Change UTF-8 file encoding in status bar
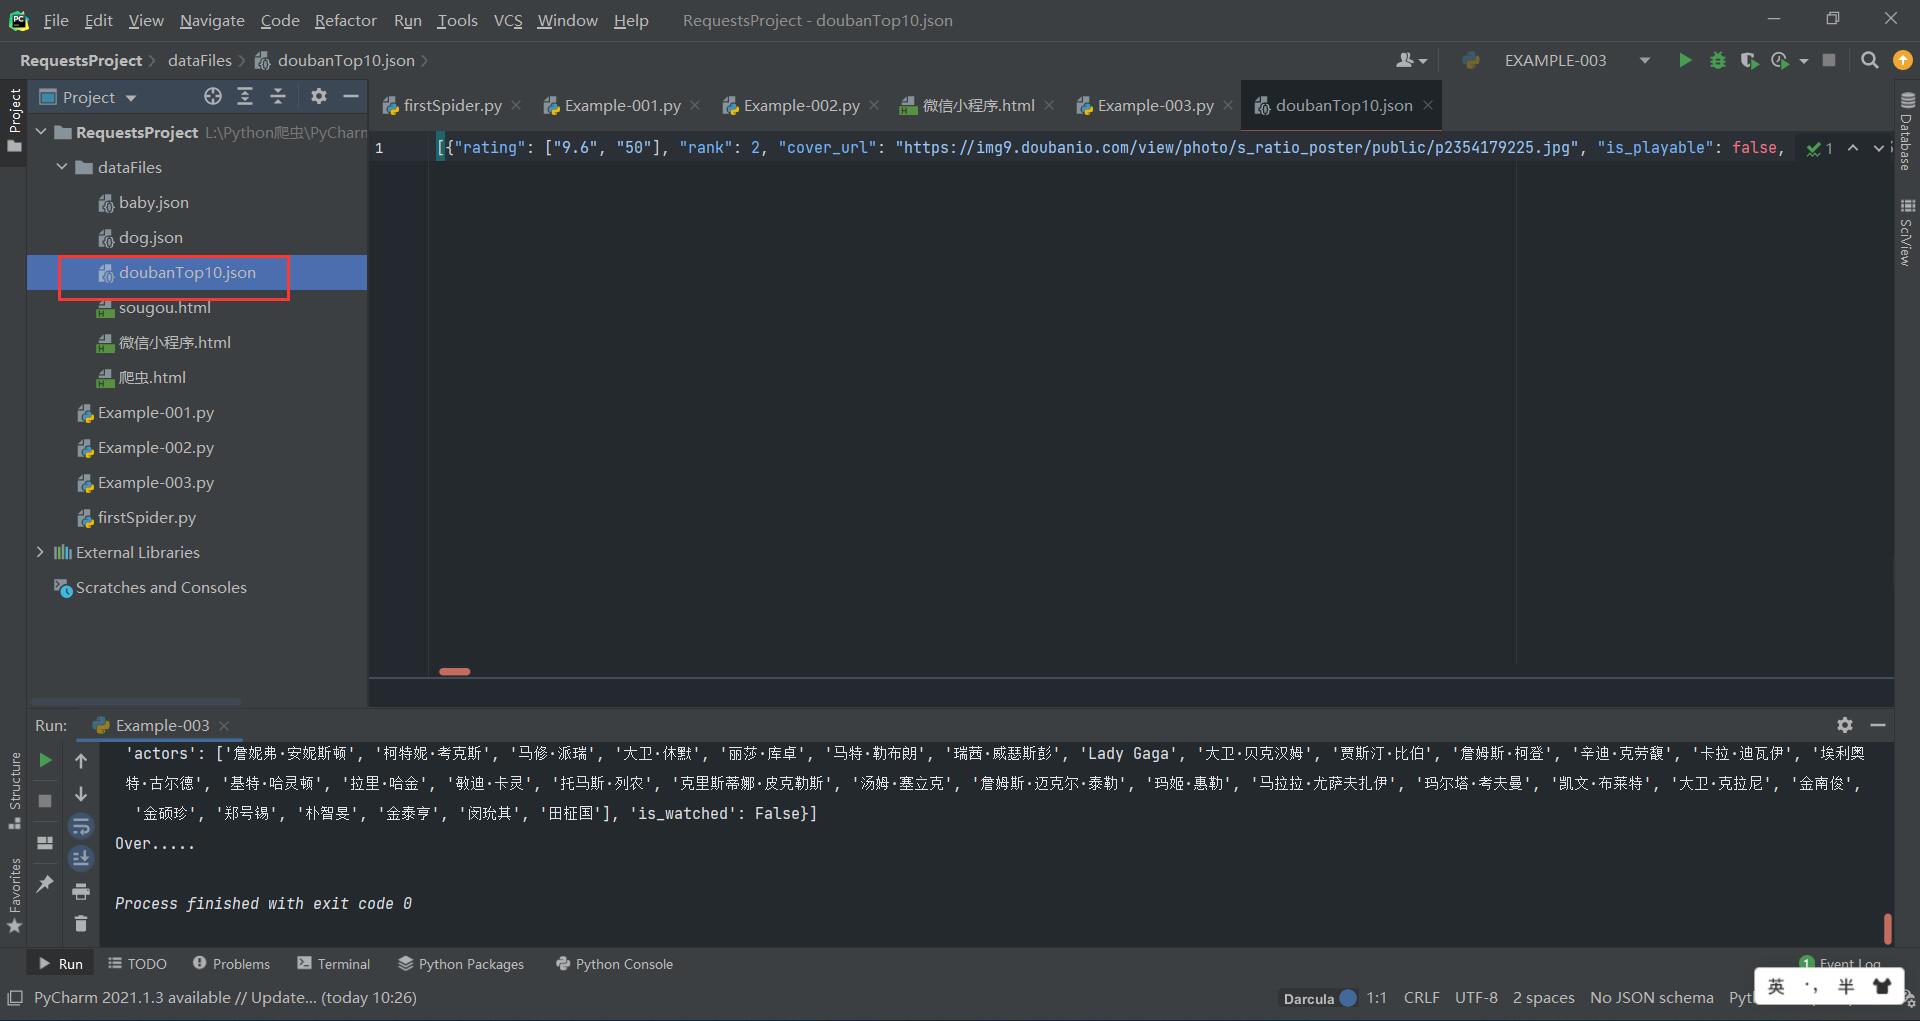This screenshot has height=1021, width=1920. 1476,997
